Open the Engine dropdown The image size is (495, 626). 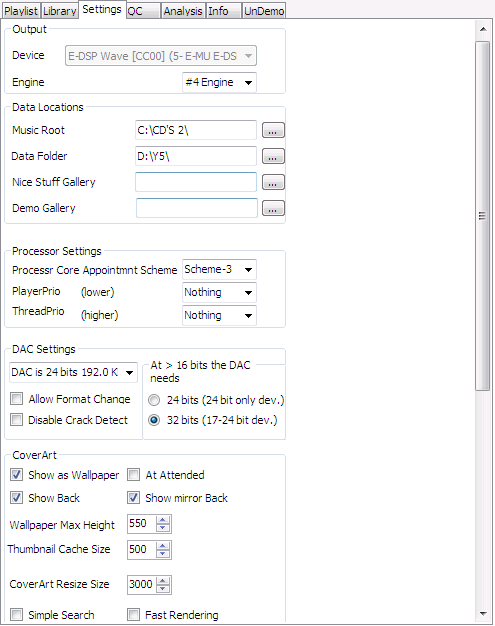click(x=219, y=82)
